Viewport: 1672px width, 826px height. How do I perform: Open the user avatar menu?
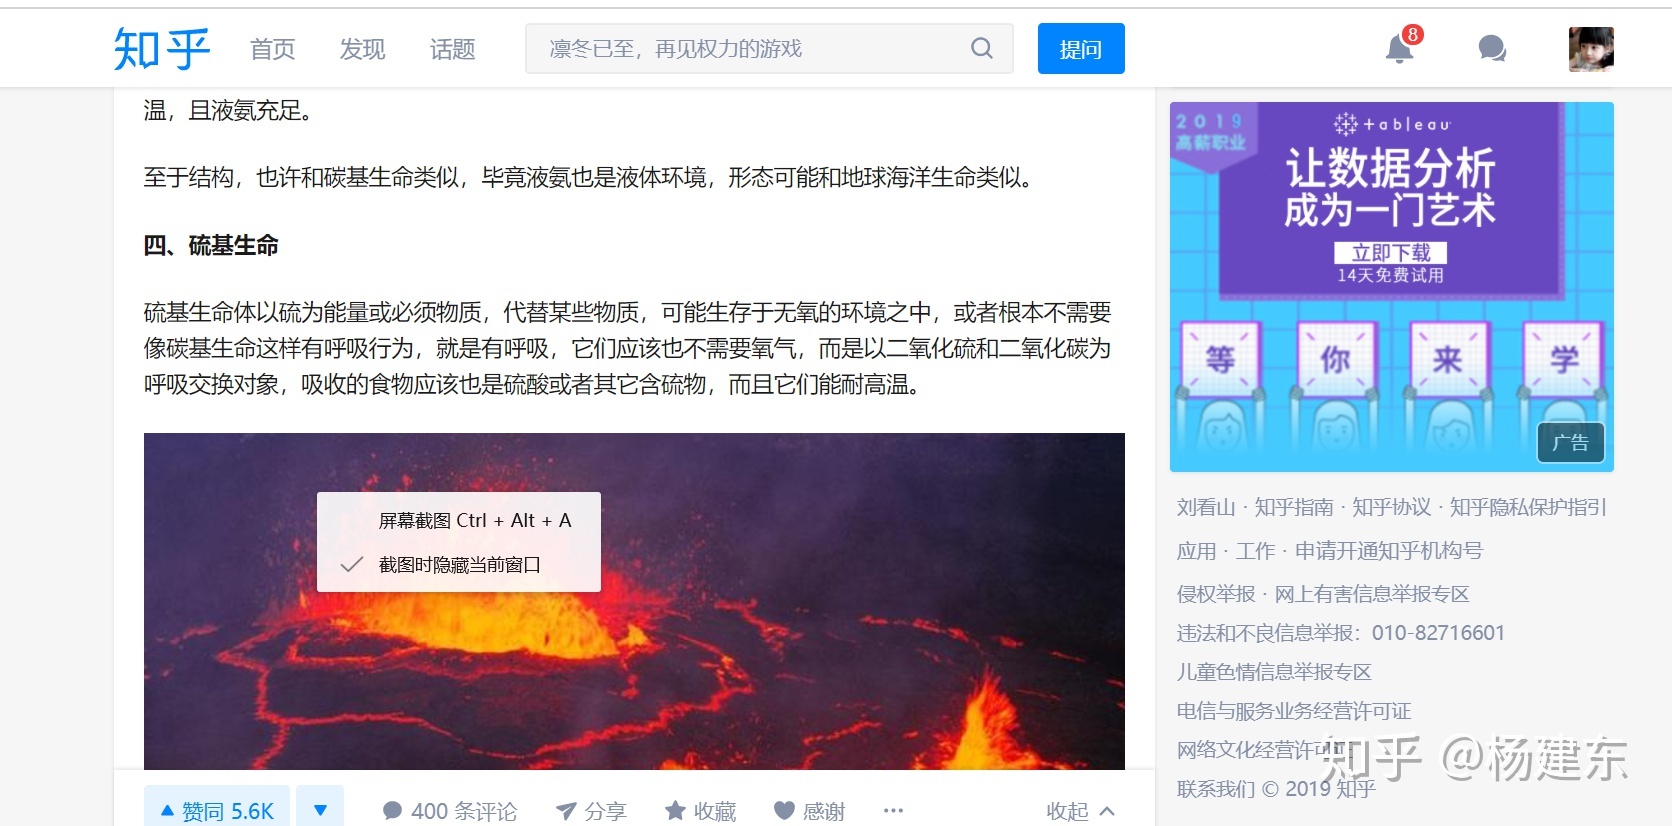[1591, 49]
